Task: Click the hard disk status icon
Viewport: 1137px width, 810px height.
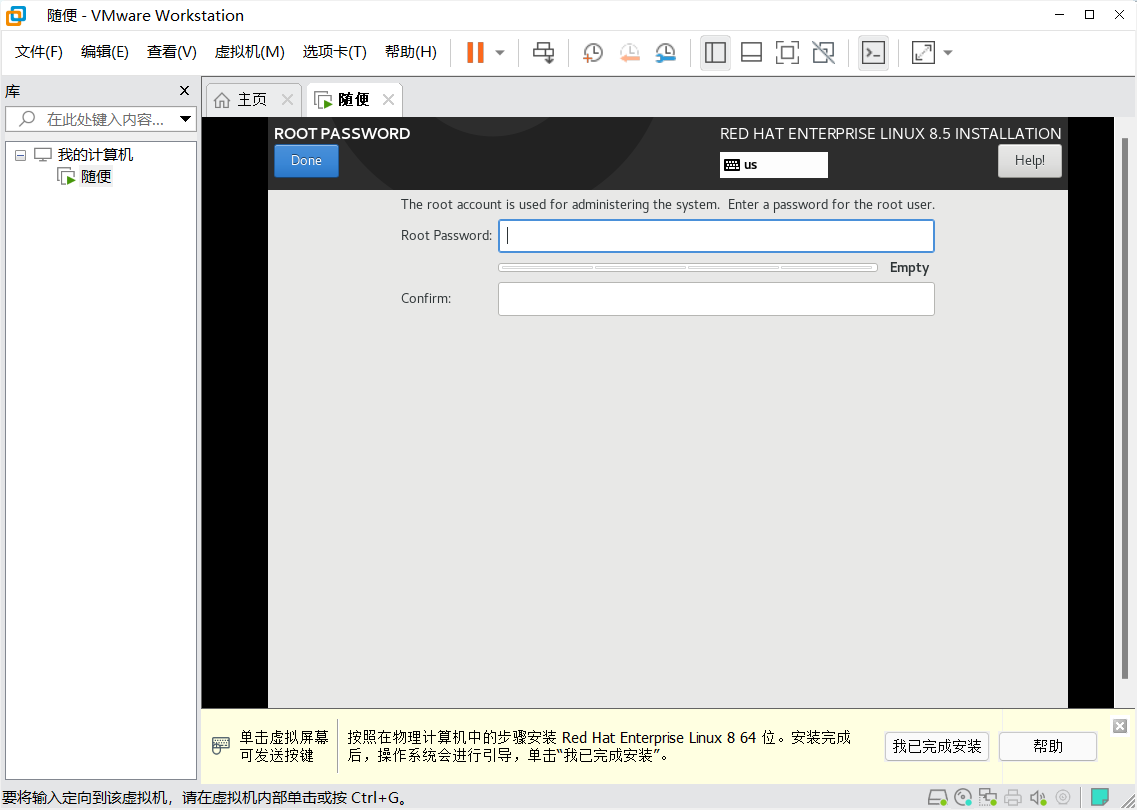Action: pyautogui.click(x=938, y=798)
